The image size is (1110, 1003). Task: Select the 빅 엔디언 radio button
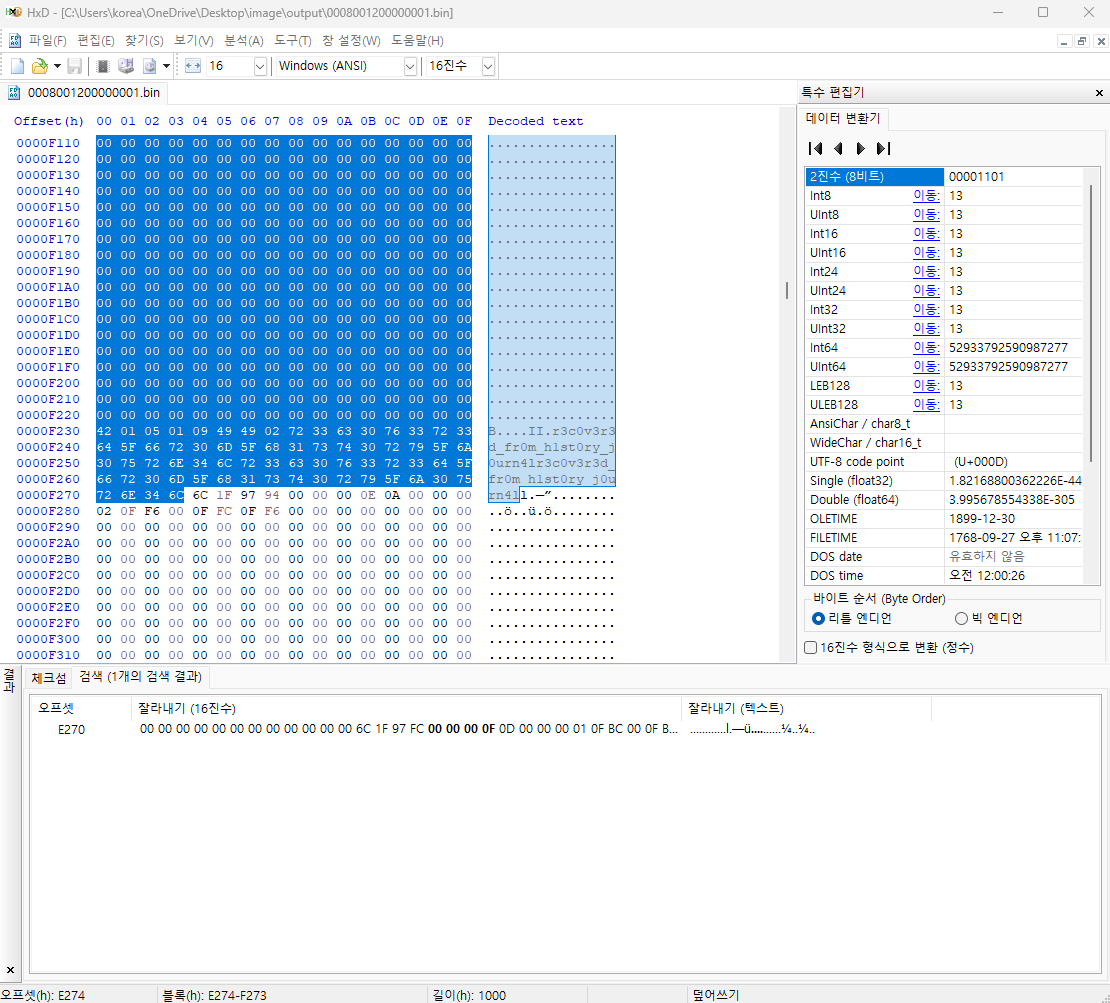(962, 618)
